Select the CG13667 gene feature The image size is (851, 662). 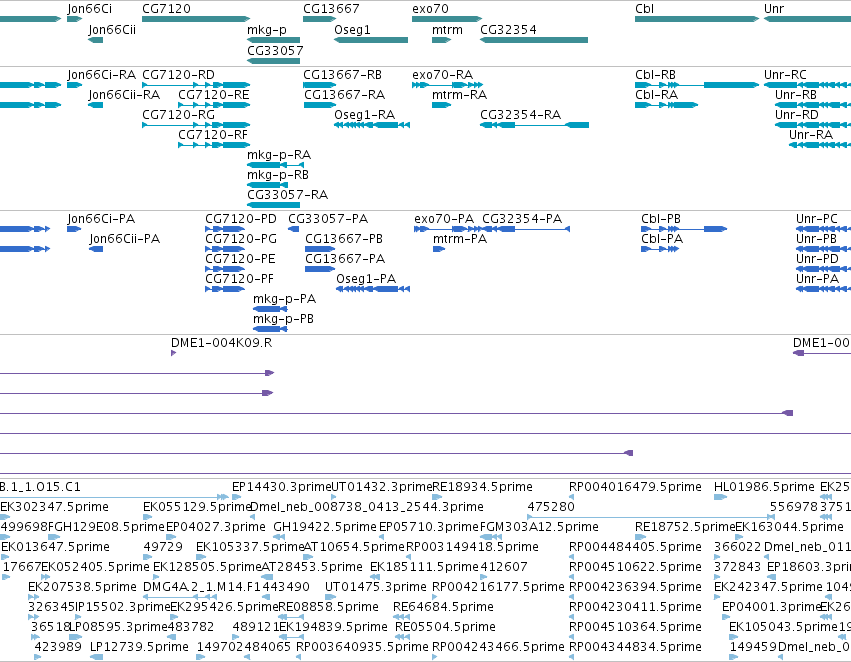pyautogui.click(x=320, y=19)
